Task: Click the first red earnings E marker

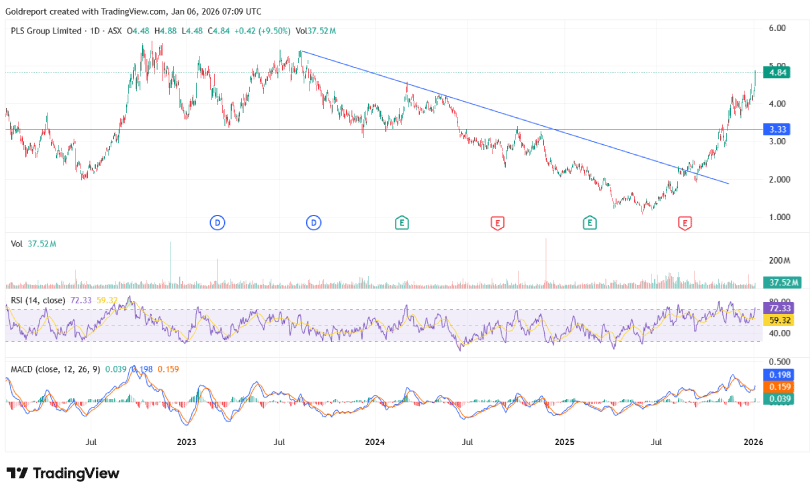Action: click(496, 222)
